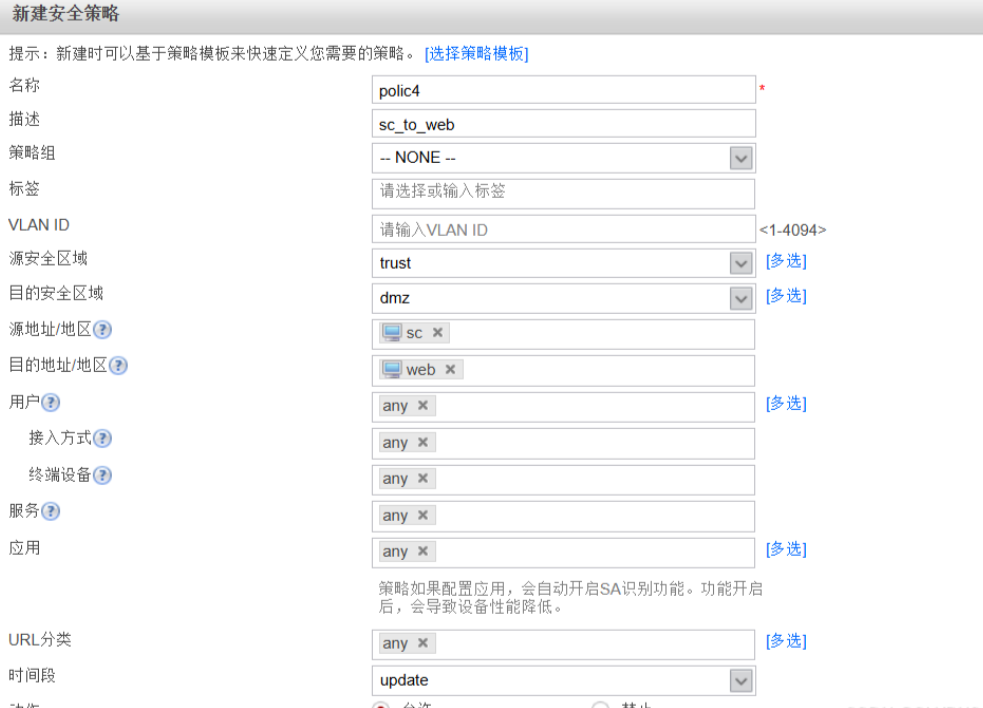The width and height of the screenshot is (983, 708).
Task: Remove the web destination address tag
Action: pyautogui.click(x=450, y=369)
